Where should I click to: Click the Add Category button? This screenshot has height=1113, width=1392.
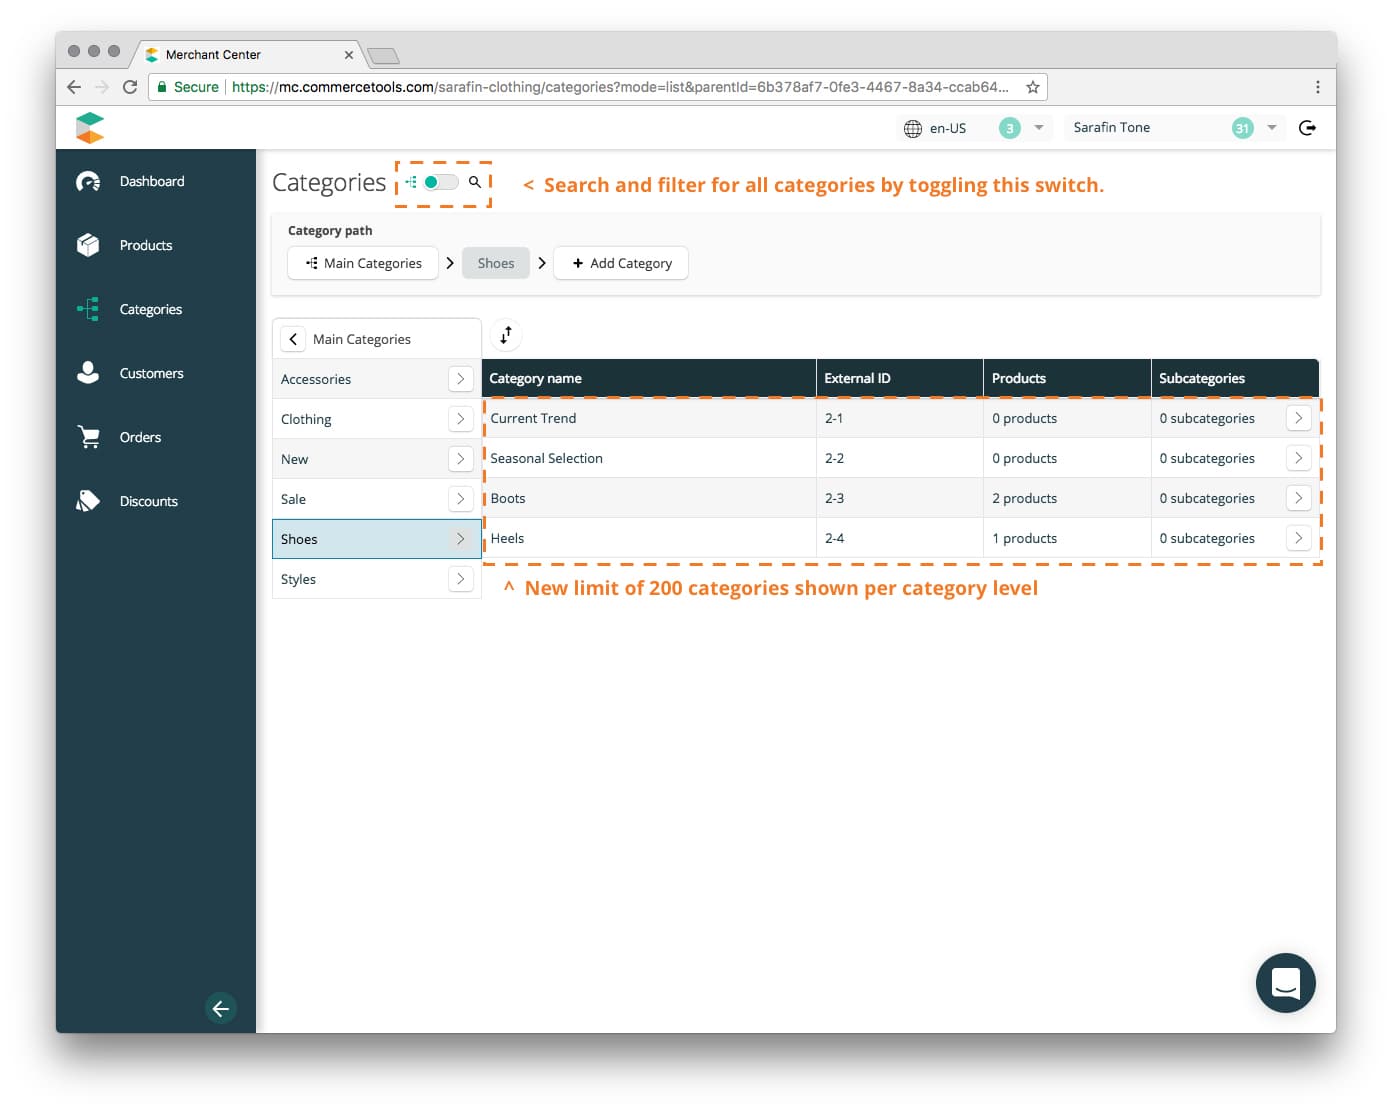620,263
